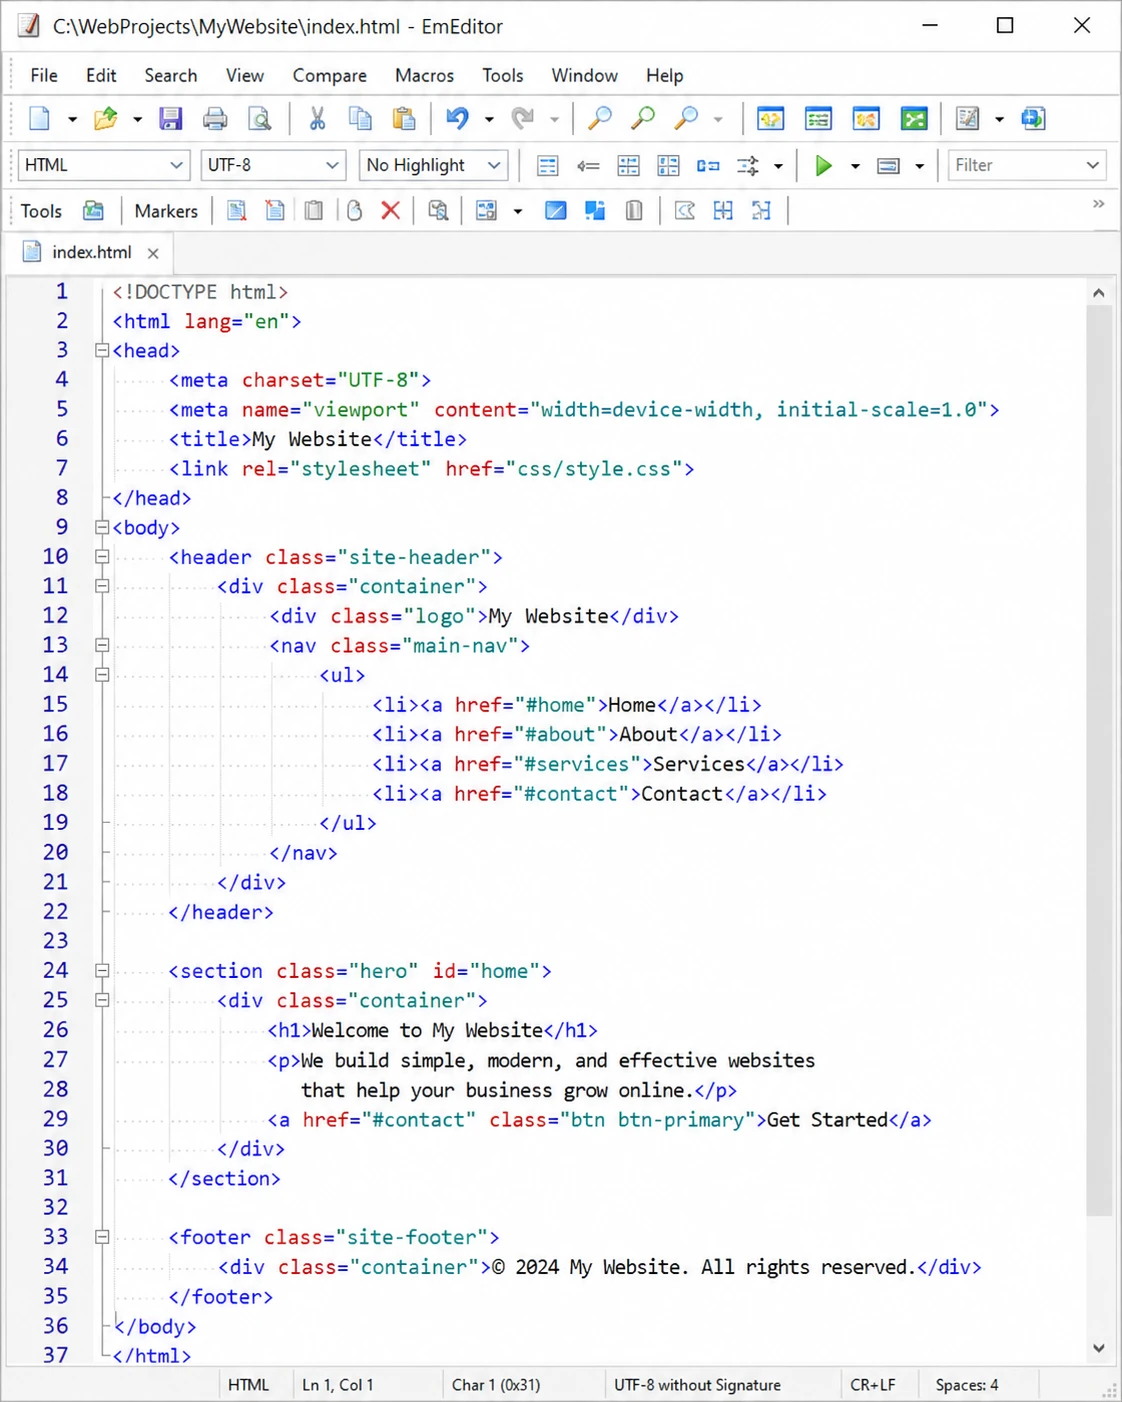Click 'UTF-8 without Signature' in status bar

click(x=697, y=1385)
